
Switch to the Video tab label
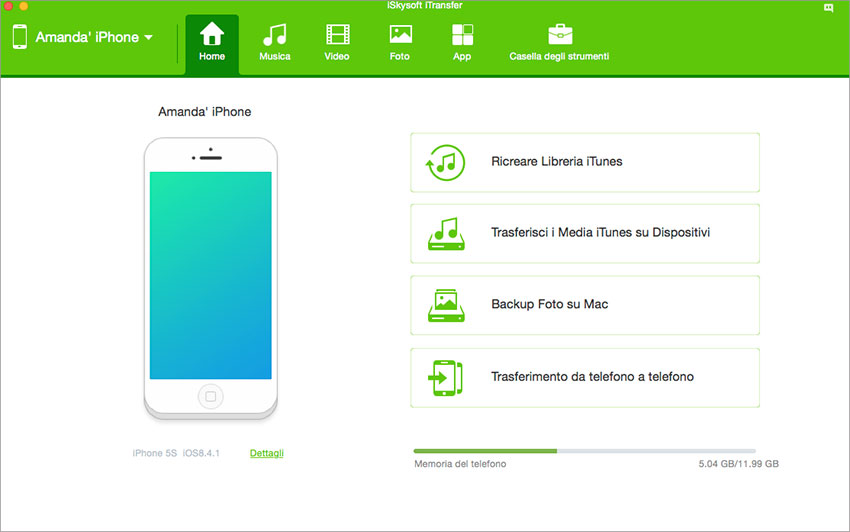[337, 56]
